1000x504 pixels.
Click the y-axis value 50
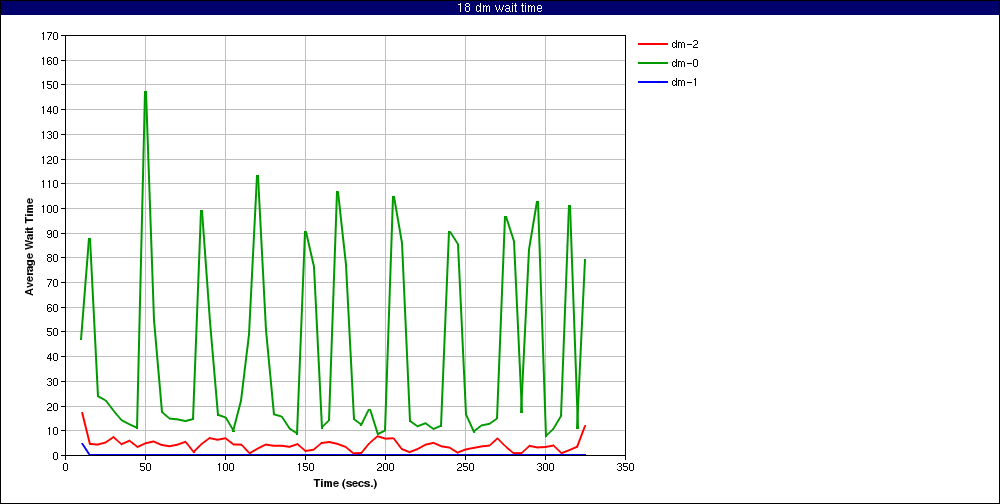point(51,332)
